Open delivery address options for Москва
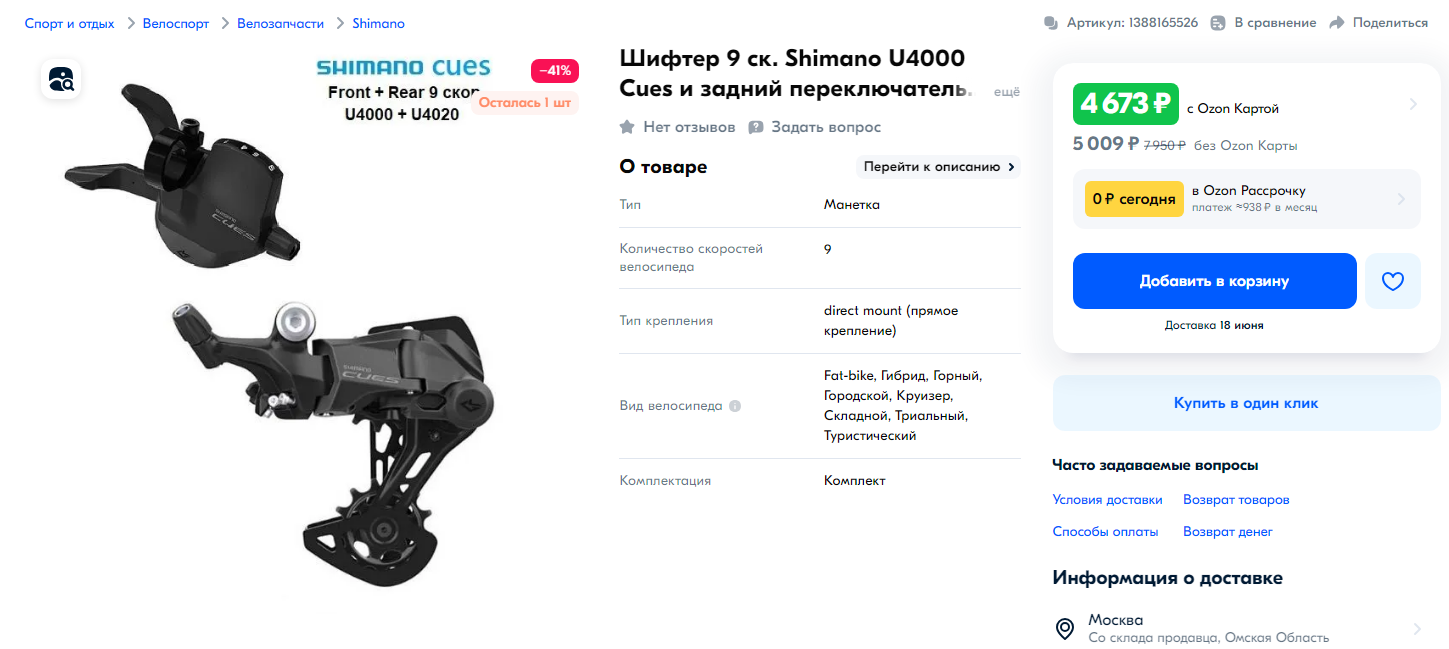This screenshot has height=649, width=1449. tap(1246, 629)
